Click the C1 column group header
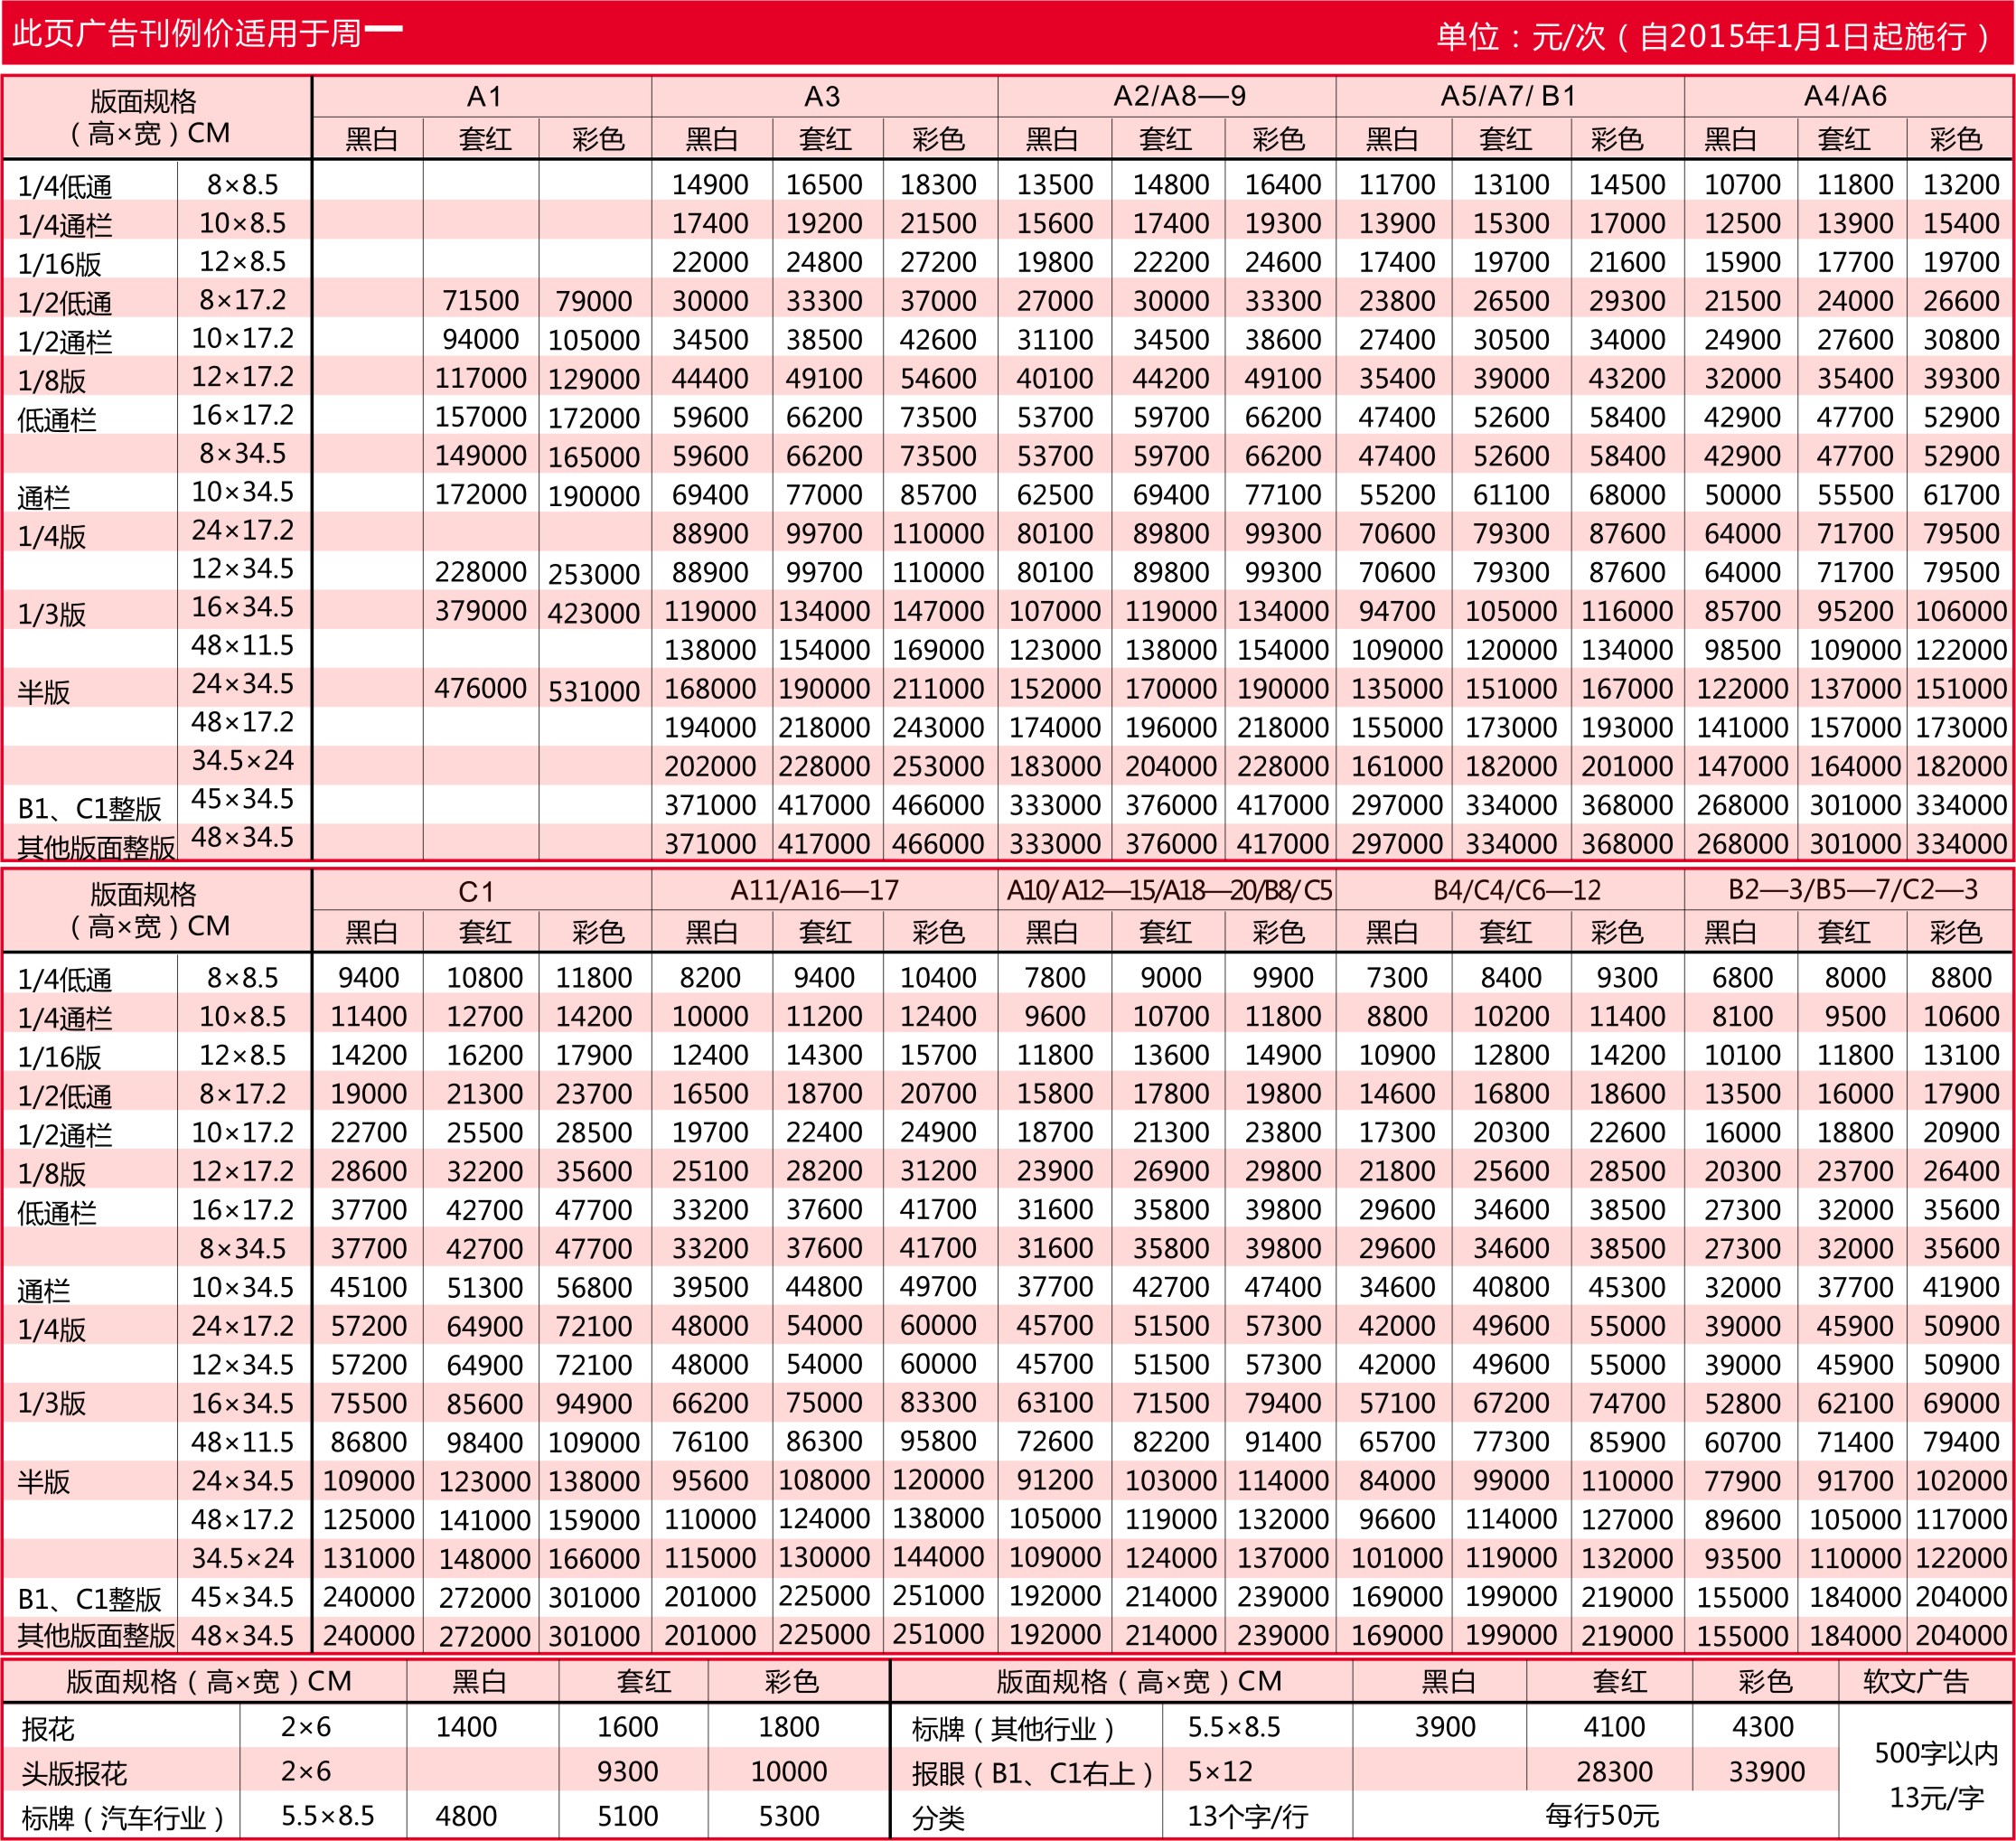2016x1841 pixels. coord(476,891)
